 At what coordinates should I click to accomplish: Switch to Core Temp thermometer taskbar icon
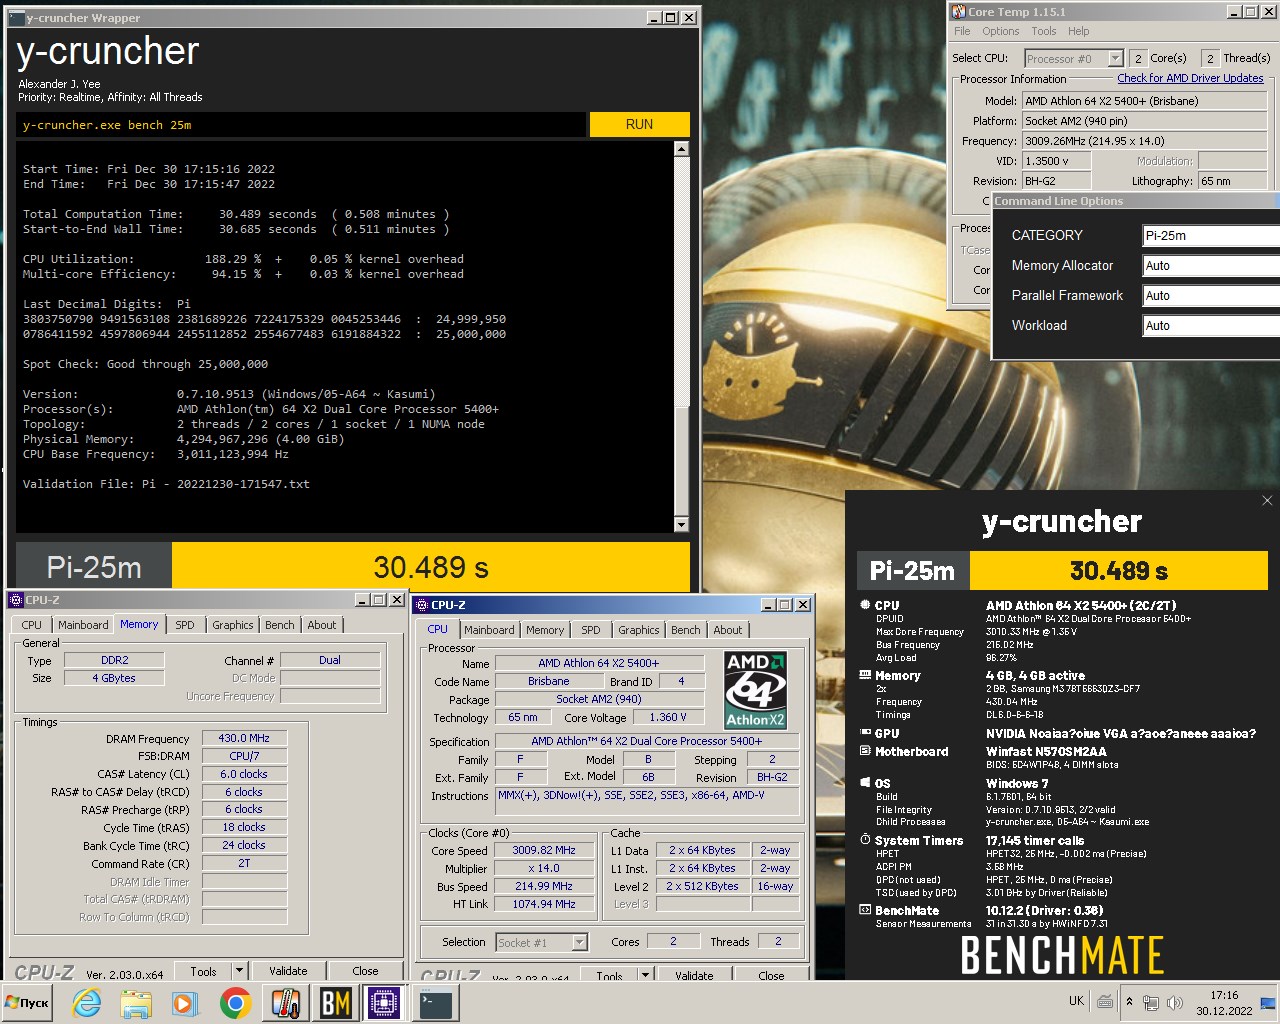pyautogui.click(x=286, y=1003)
